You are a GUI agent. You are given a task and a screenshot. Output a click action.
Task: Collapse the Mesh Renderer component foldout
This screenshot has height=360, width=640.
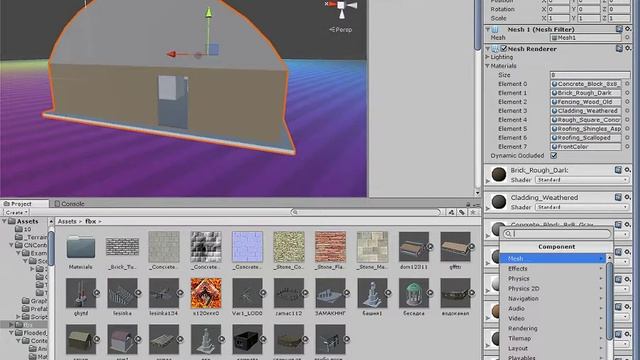tap(488, 49)
